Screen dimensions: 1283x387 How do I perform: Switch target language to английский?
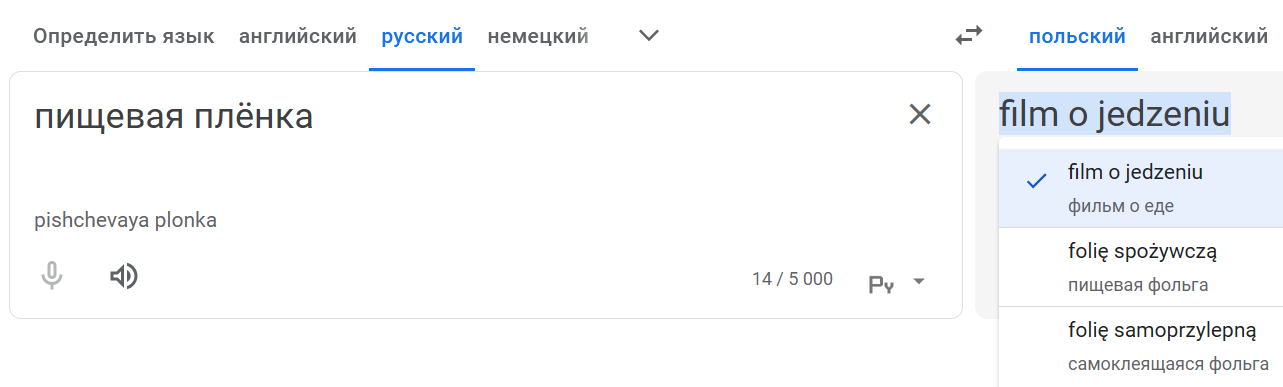click(x=1209, y=37)
